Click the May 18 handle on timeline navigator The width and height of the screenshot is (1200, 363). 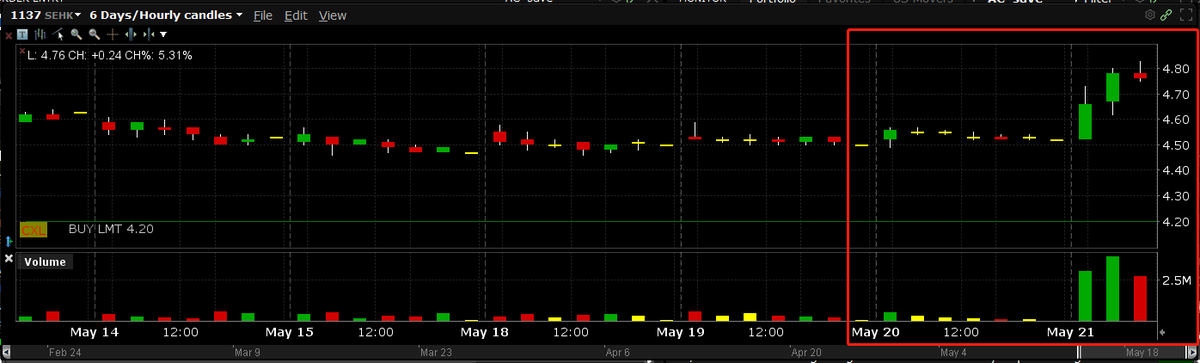(x=1142, y=352)
